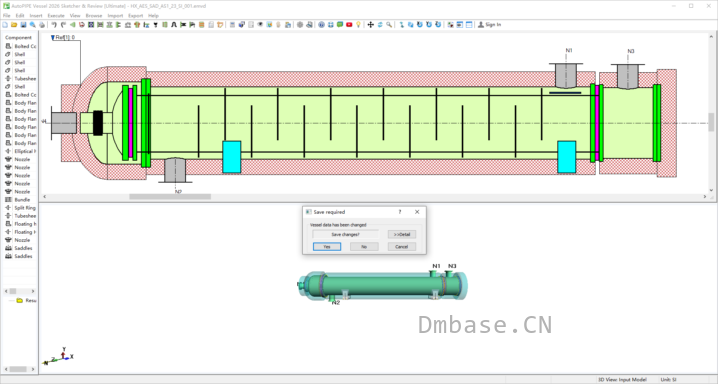Viewport: 718px width, 384px height.
Task: Open the Execute menu
Action: 56,16
